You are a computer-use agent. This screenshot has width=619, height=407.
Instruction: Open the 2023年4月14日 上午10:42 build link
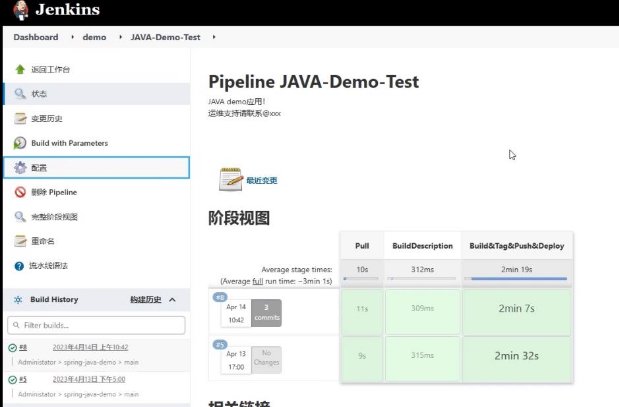tap(90, 347)
